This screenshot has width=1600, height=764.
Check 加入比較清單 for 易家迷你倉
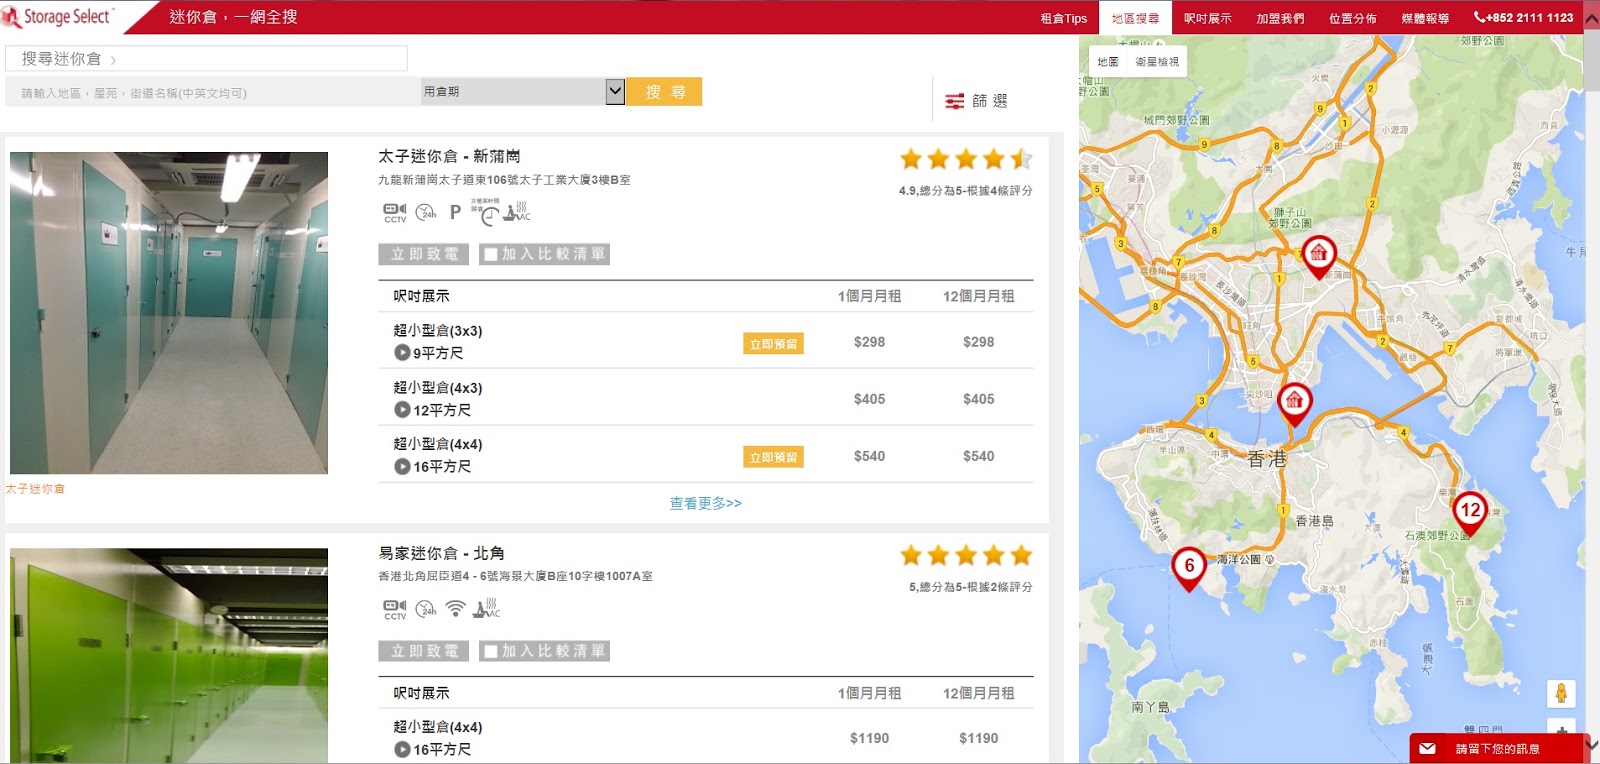point(491,652)
